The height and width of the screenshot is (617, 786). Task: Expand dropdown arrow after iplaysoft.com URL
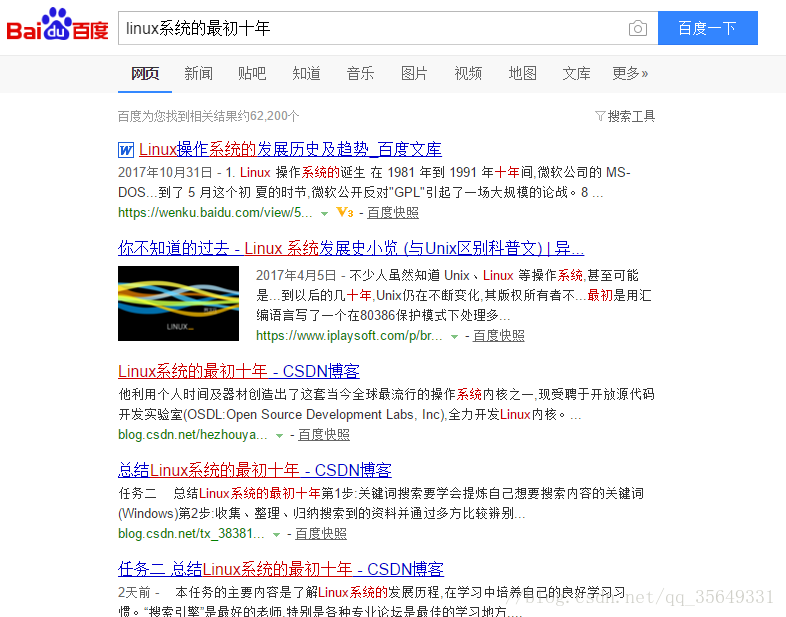point(454,337)
